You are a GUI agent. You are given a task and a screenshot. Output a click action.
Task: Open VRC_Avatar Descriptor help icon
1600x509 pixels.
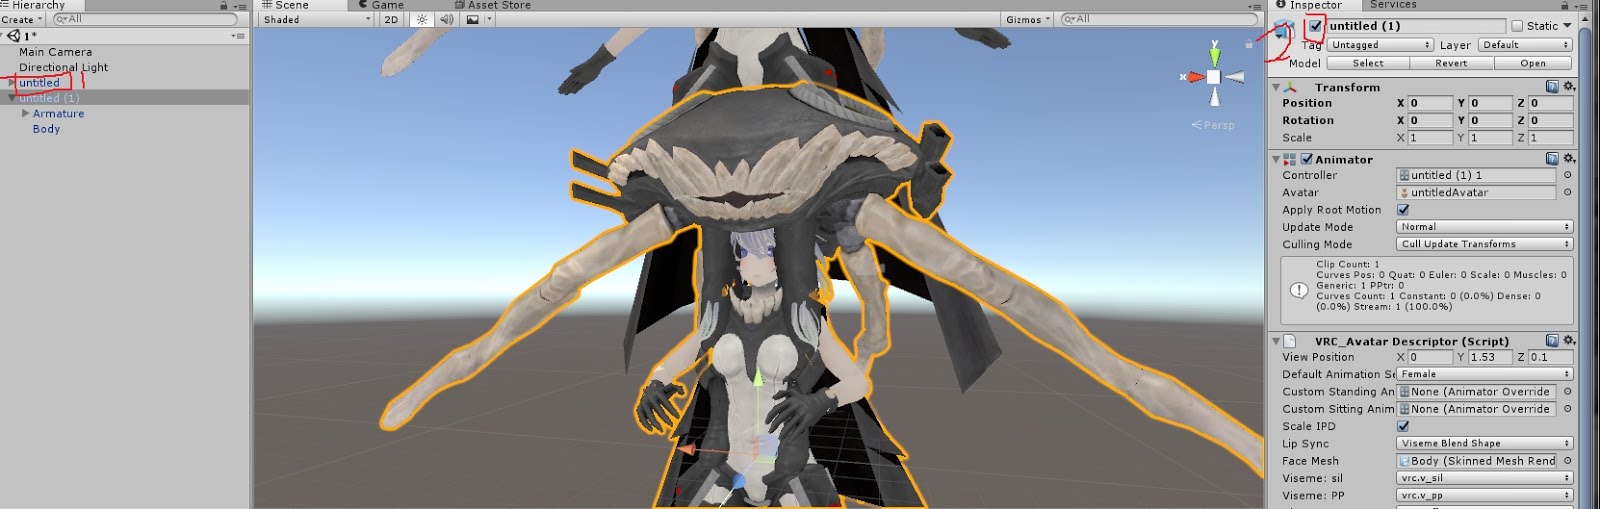pyautogui.click(x=1552, y=341)
